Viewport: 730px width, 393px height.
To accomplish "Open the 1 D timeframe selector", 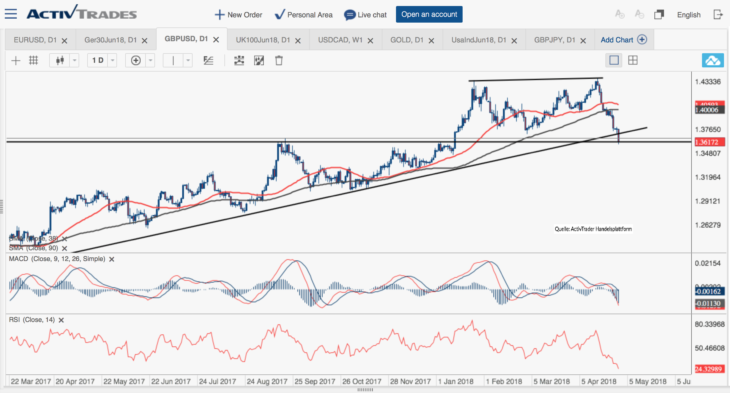I will pos(101,61).
